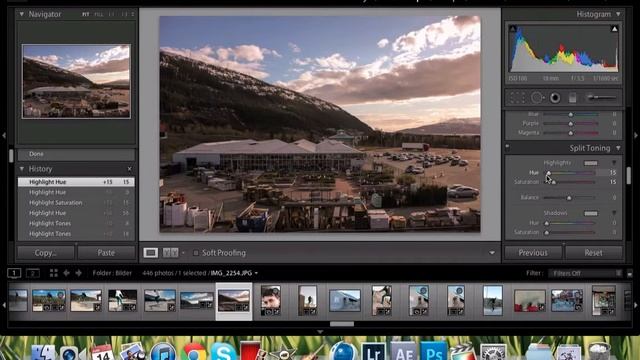640x360 pixels.
Task: Toggle histogram shadow clipping indicator
Action: coord(513,29)
